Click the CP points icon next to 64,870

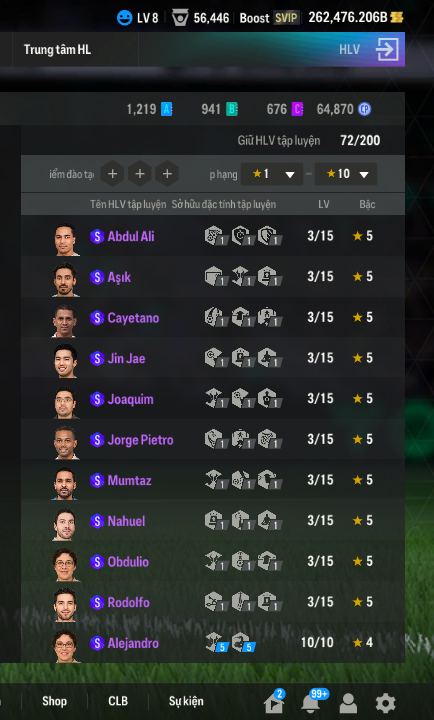tap(364, 109)
